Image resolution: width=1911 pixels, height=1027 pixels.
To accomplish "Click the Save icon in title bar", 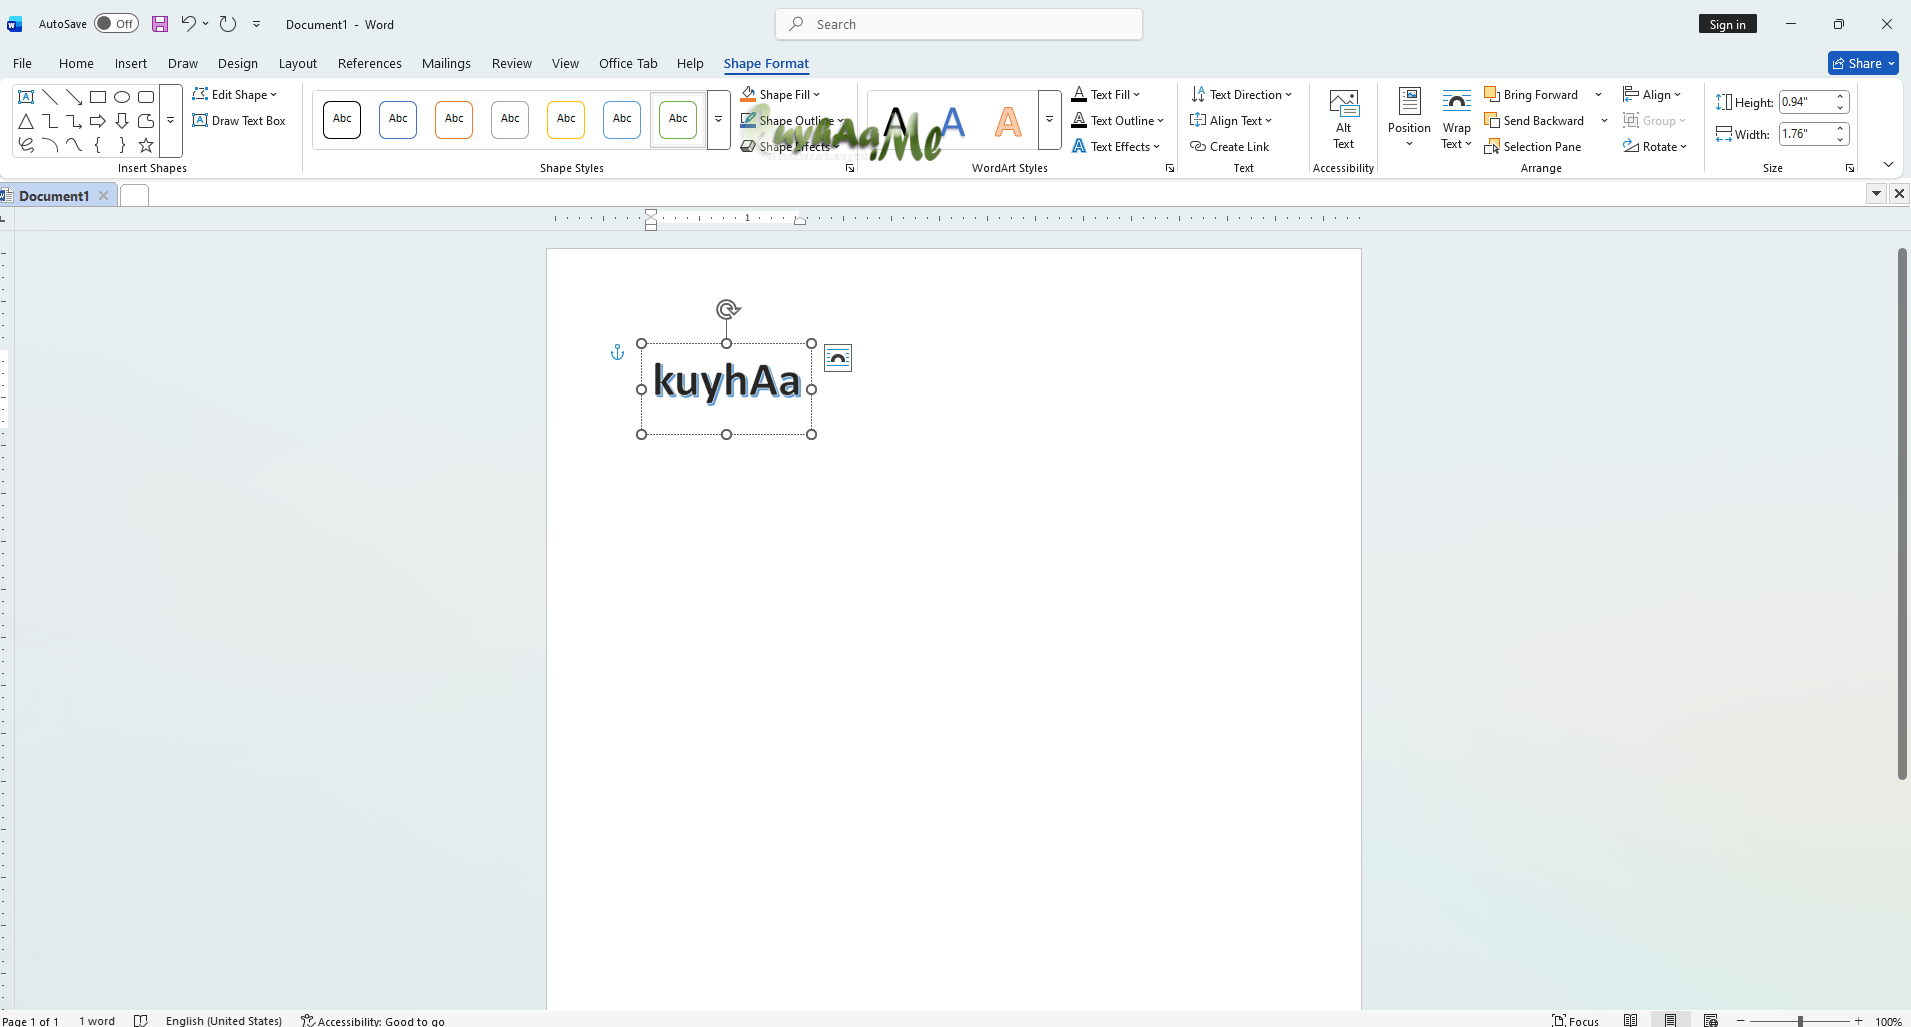I will pyautogui.click(x=160, y=24).
